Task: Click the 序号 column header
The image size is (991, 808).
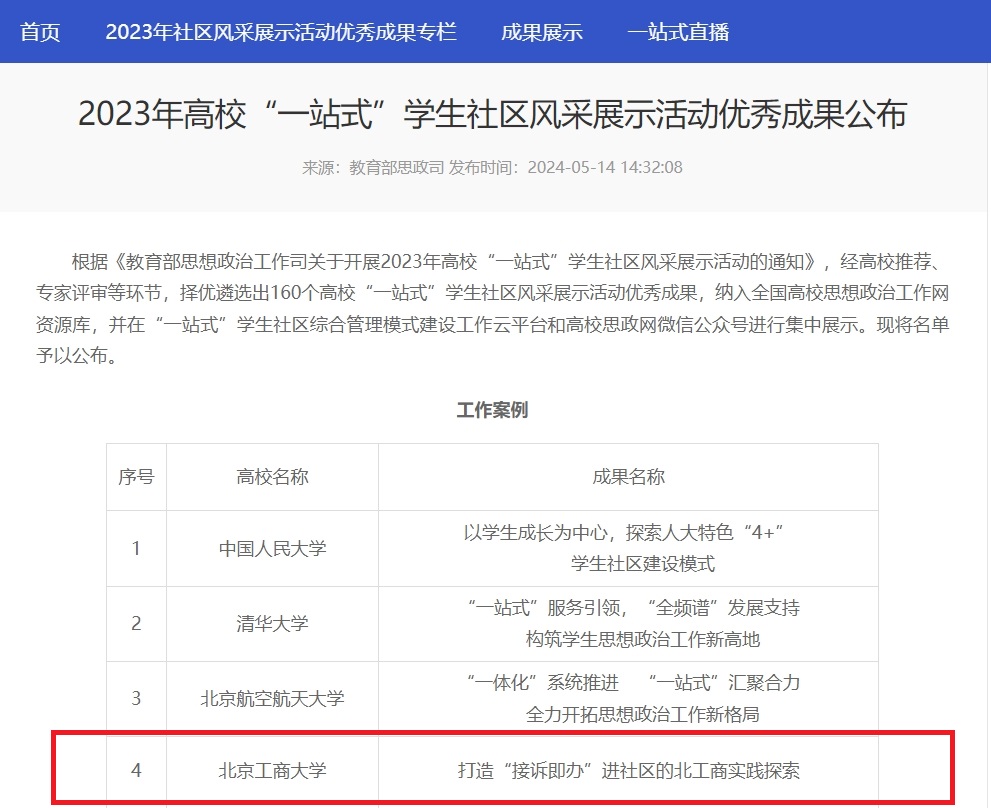Action: [x=136, y=477]
